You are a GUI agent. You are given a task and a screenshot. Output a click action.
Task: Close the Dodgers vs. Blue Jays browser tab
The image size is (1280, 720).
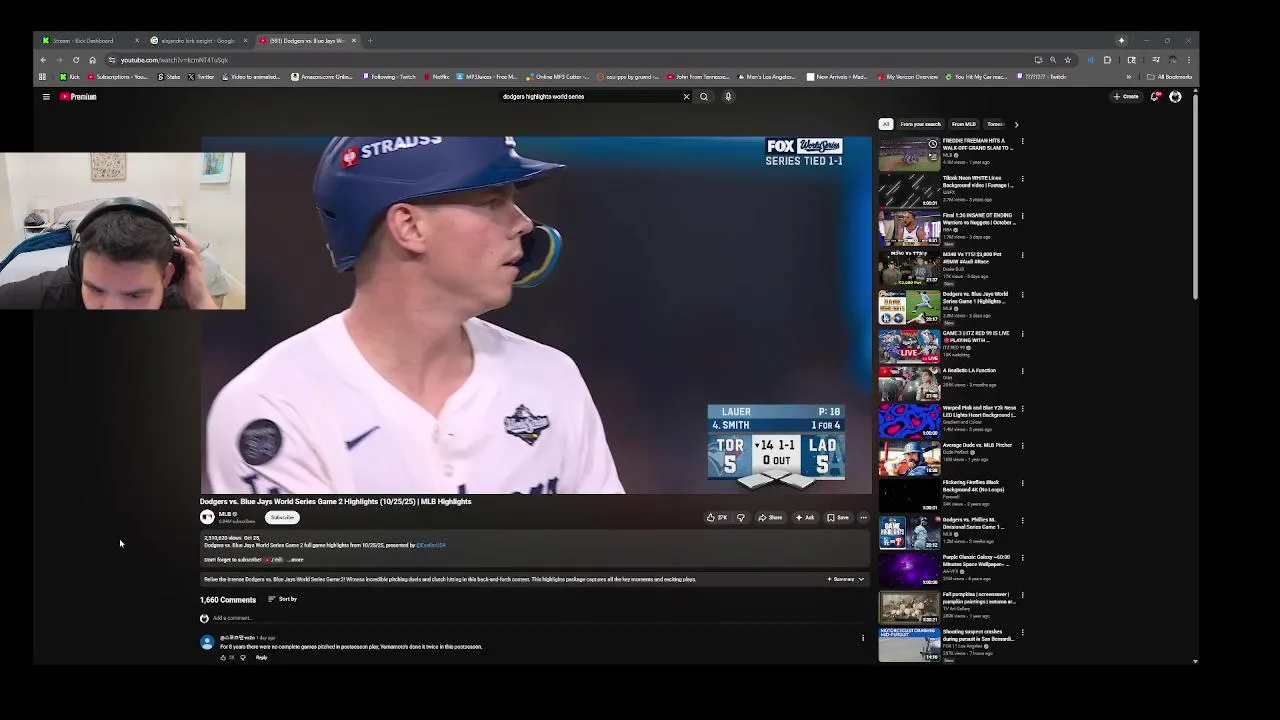353,41
